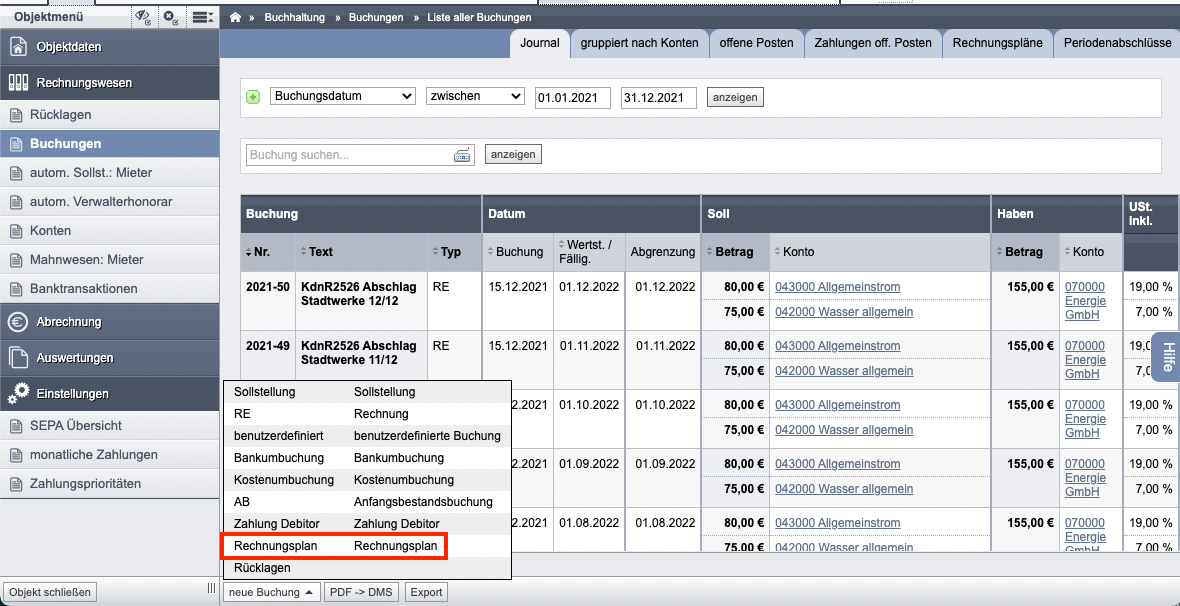Switch to the offene Posten tab
The width and height of the screenshot is (1180, 606).
point(756,43)
